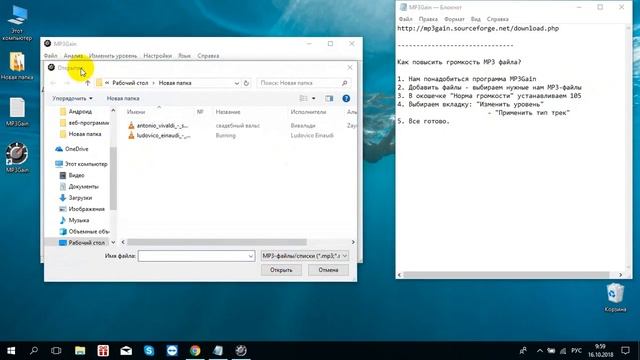Click the Отмена button

point(328,270)
